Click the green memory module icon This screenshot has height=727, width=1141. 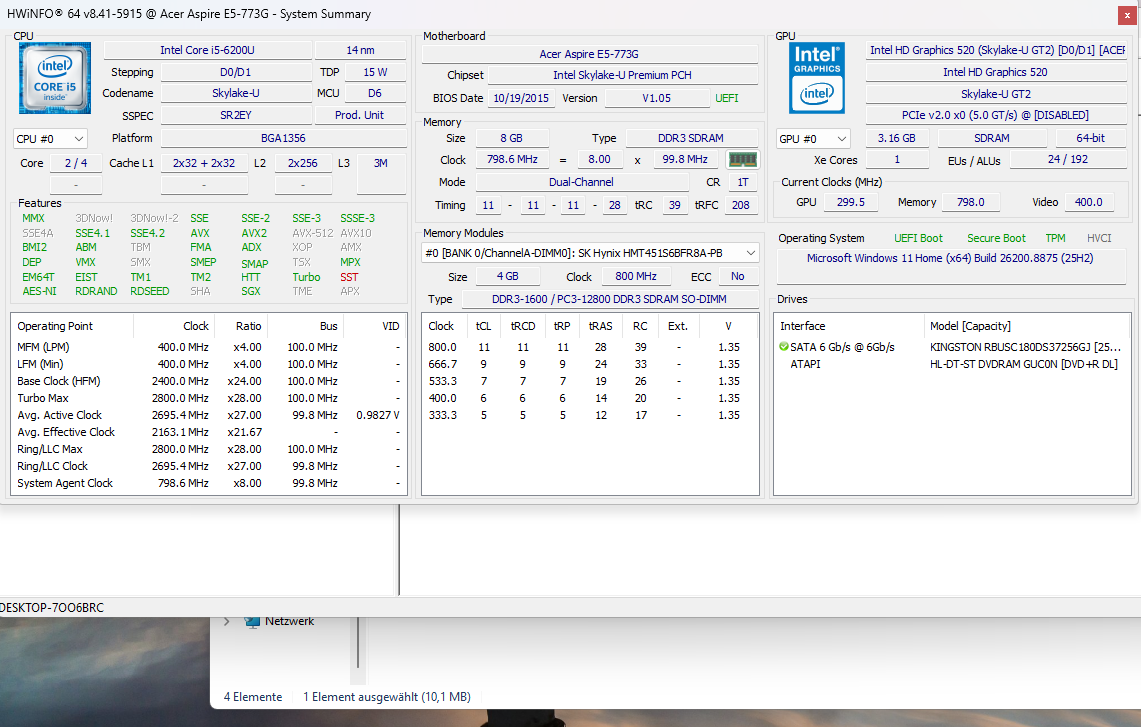[x=742, y=159]
